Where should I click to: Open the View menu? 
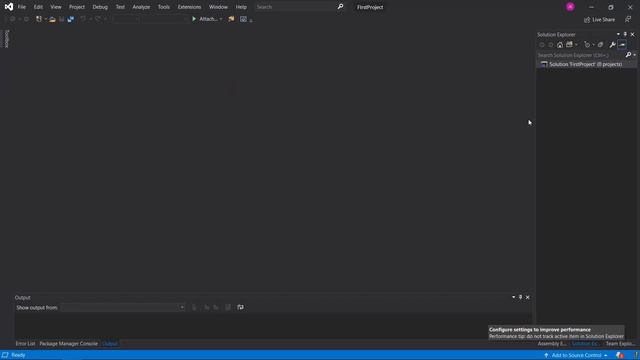[x=56, y=7]
